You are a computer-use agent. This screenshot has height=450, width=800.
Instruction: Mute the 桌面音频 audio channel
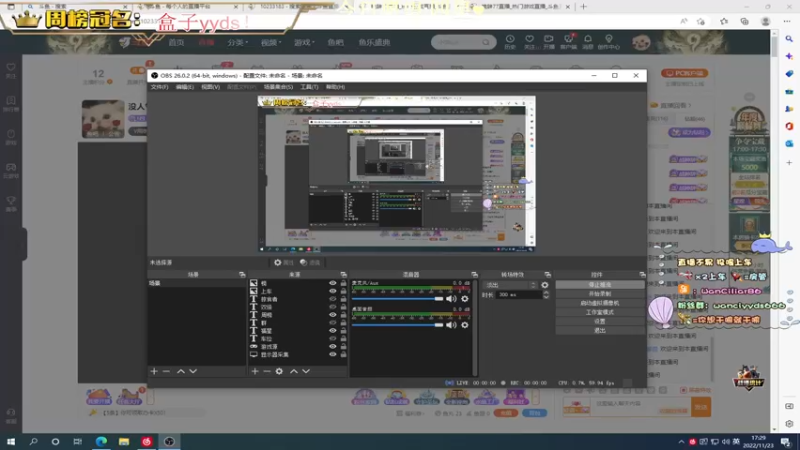(452, 325)
